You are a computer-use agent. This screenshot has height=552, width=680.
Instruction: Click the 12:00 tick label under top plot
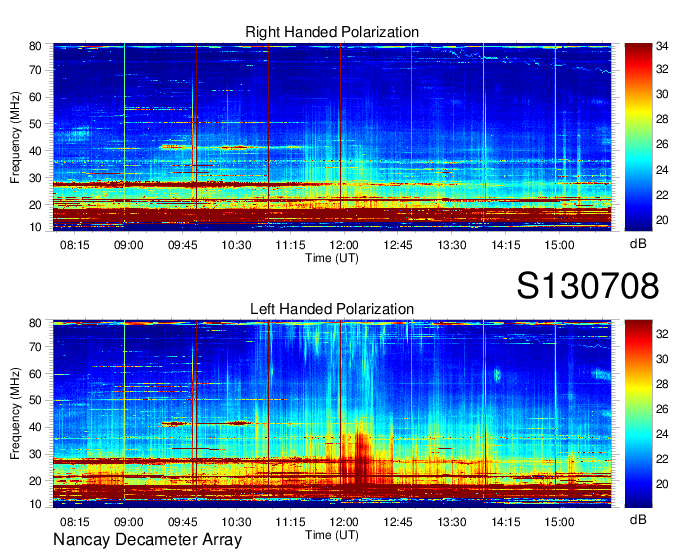344,245
